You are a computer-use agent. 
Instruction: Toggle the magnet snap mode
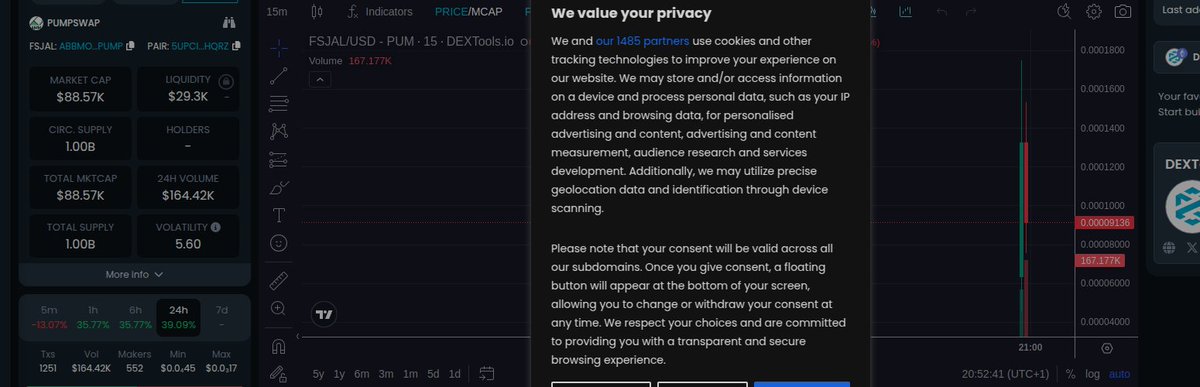(279, 347)
